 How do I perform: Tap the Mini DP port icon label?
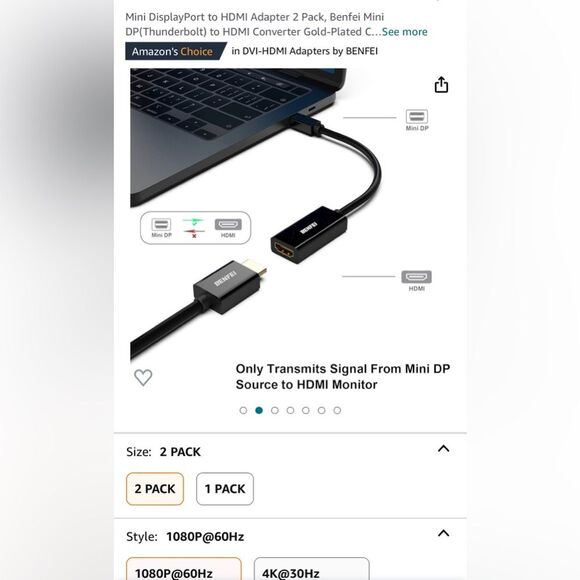pyautogui.click(x=417, y=120)
